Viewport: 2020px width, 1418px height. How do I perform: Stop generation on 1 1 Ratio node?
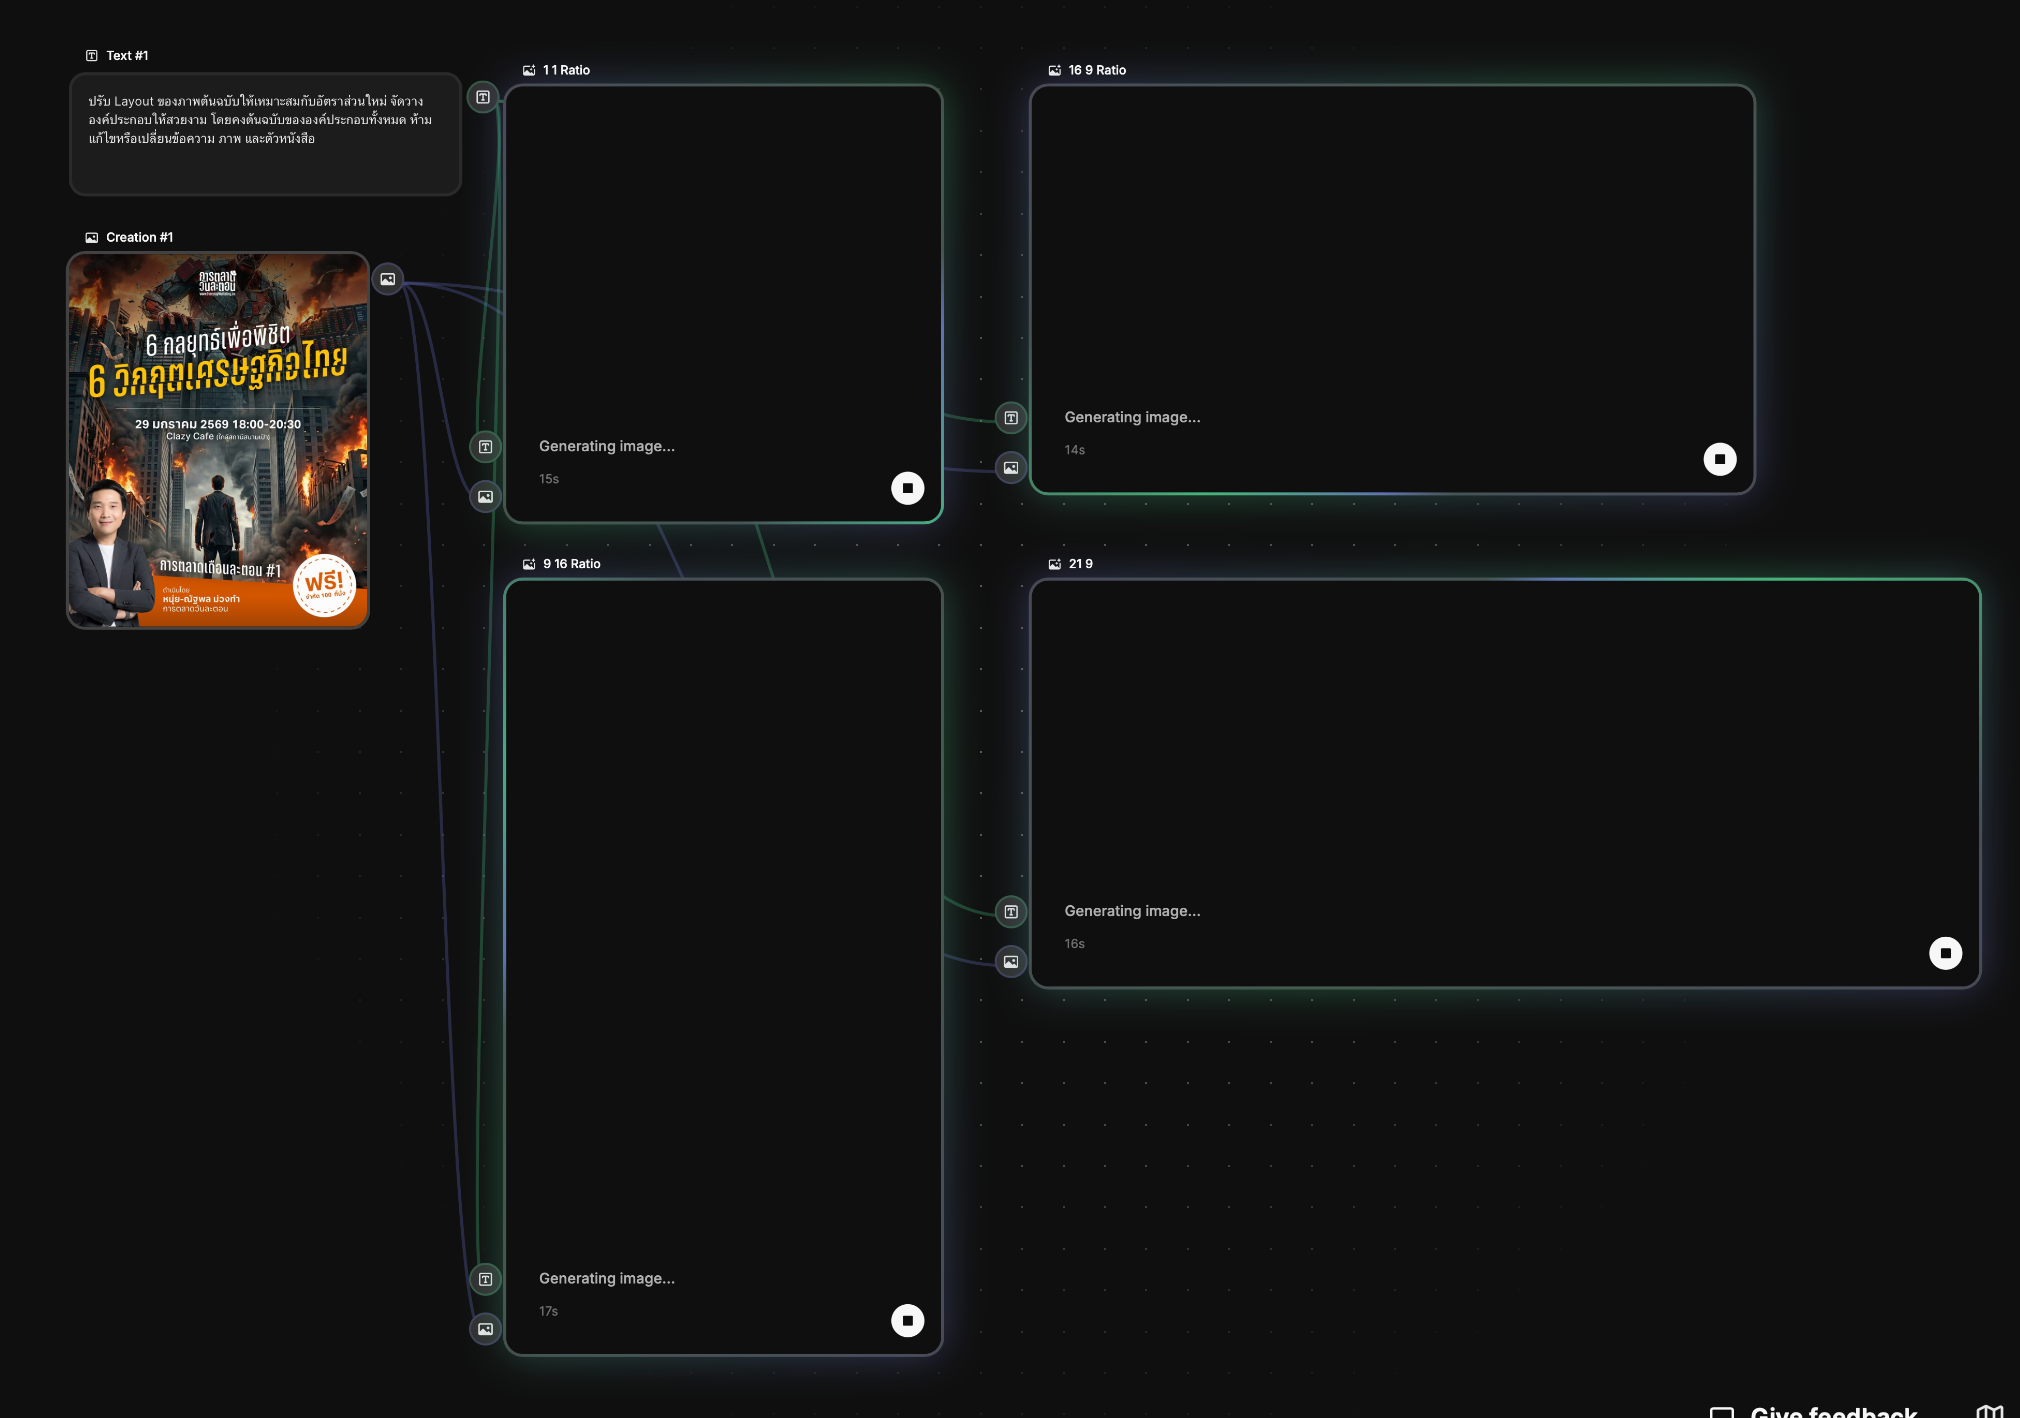tap(907, 488)
